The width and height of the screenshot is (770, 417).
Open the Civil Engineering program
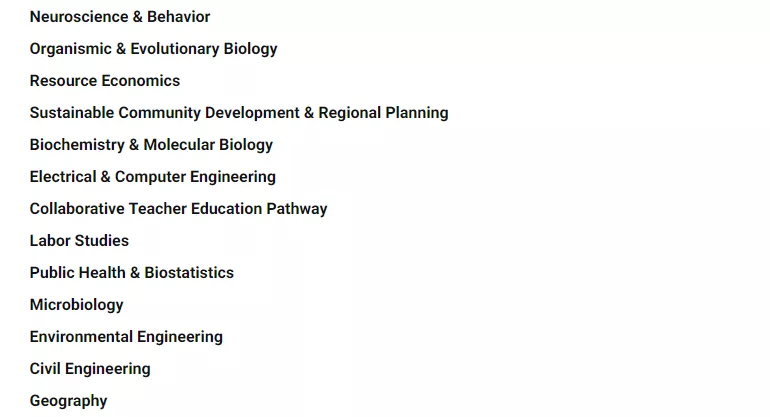[90, 369]
